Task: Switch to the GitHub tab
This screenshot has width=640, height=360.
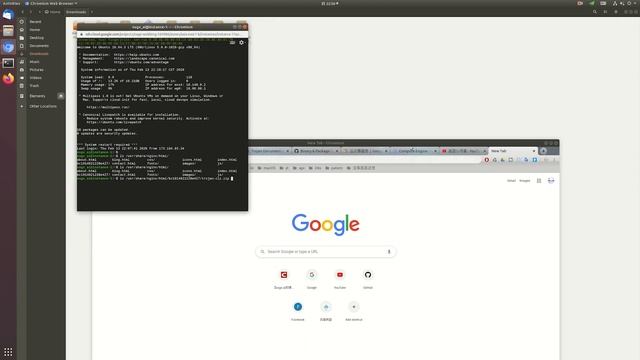Action: tap(316, 151)
